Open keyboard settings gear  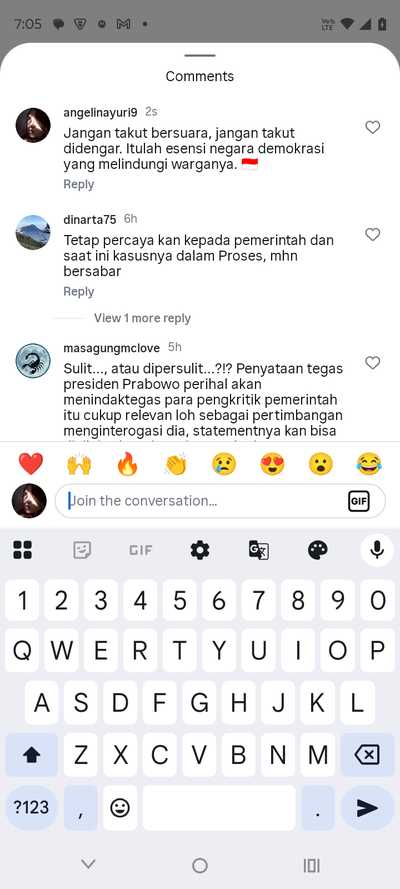click(x=199, y=550)
